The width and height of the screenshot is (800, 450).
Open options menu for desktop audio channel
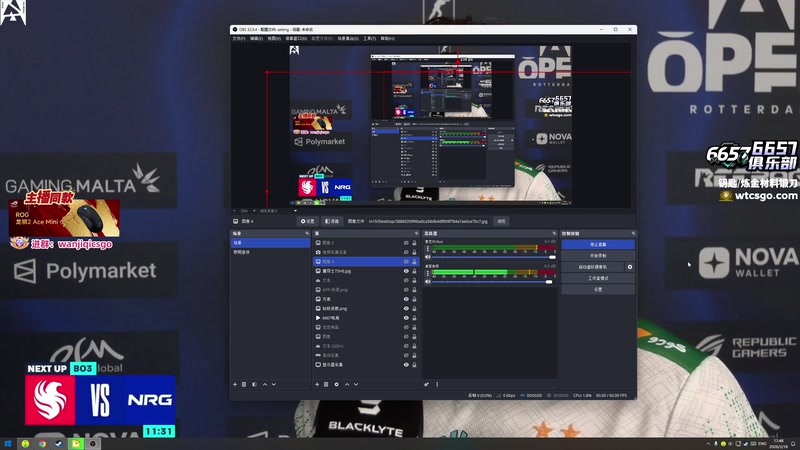point(428,249)
